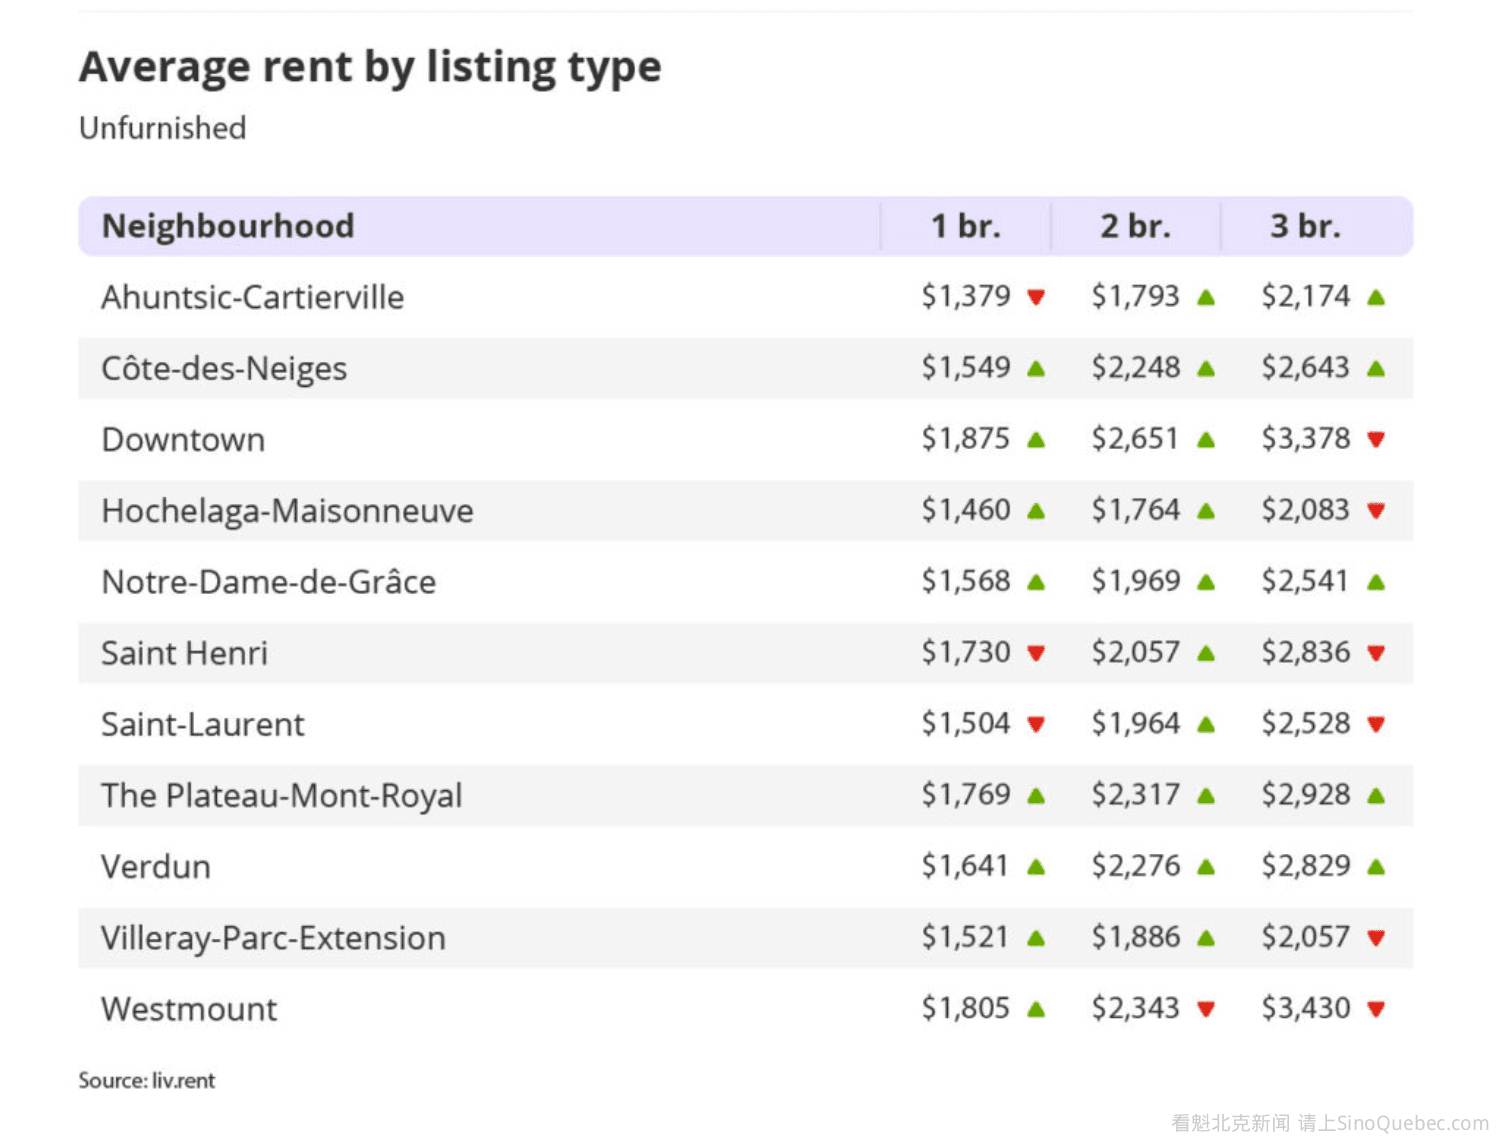This screenshot has width=1496, height=1140.
Task: Click the red arrow beside Villeray-Parc-Extension $2,057
Action: coord(1376,938)
